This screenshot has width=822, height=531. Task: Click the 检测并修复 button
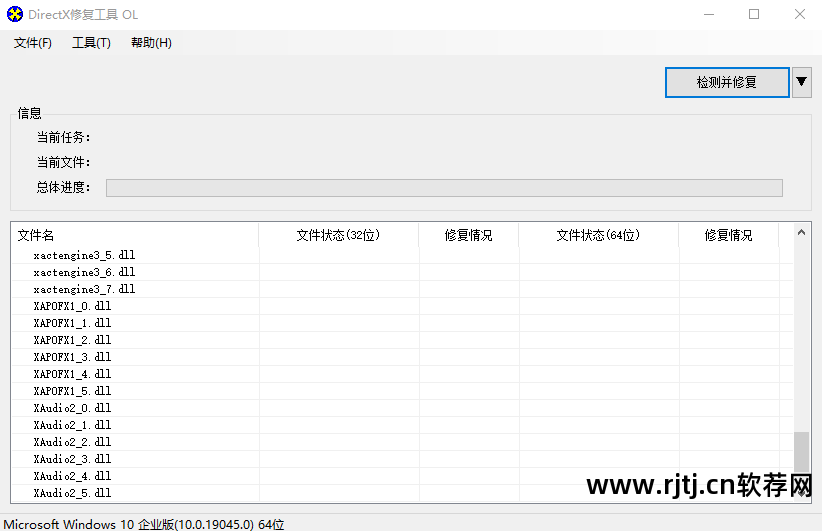727,82
